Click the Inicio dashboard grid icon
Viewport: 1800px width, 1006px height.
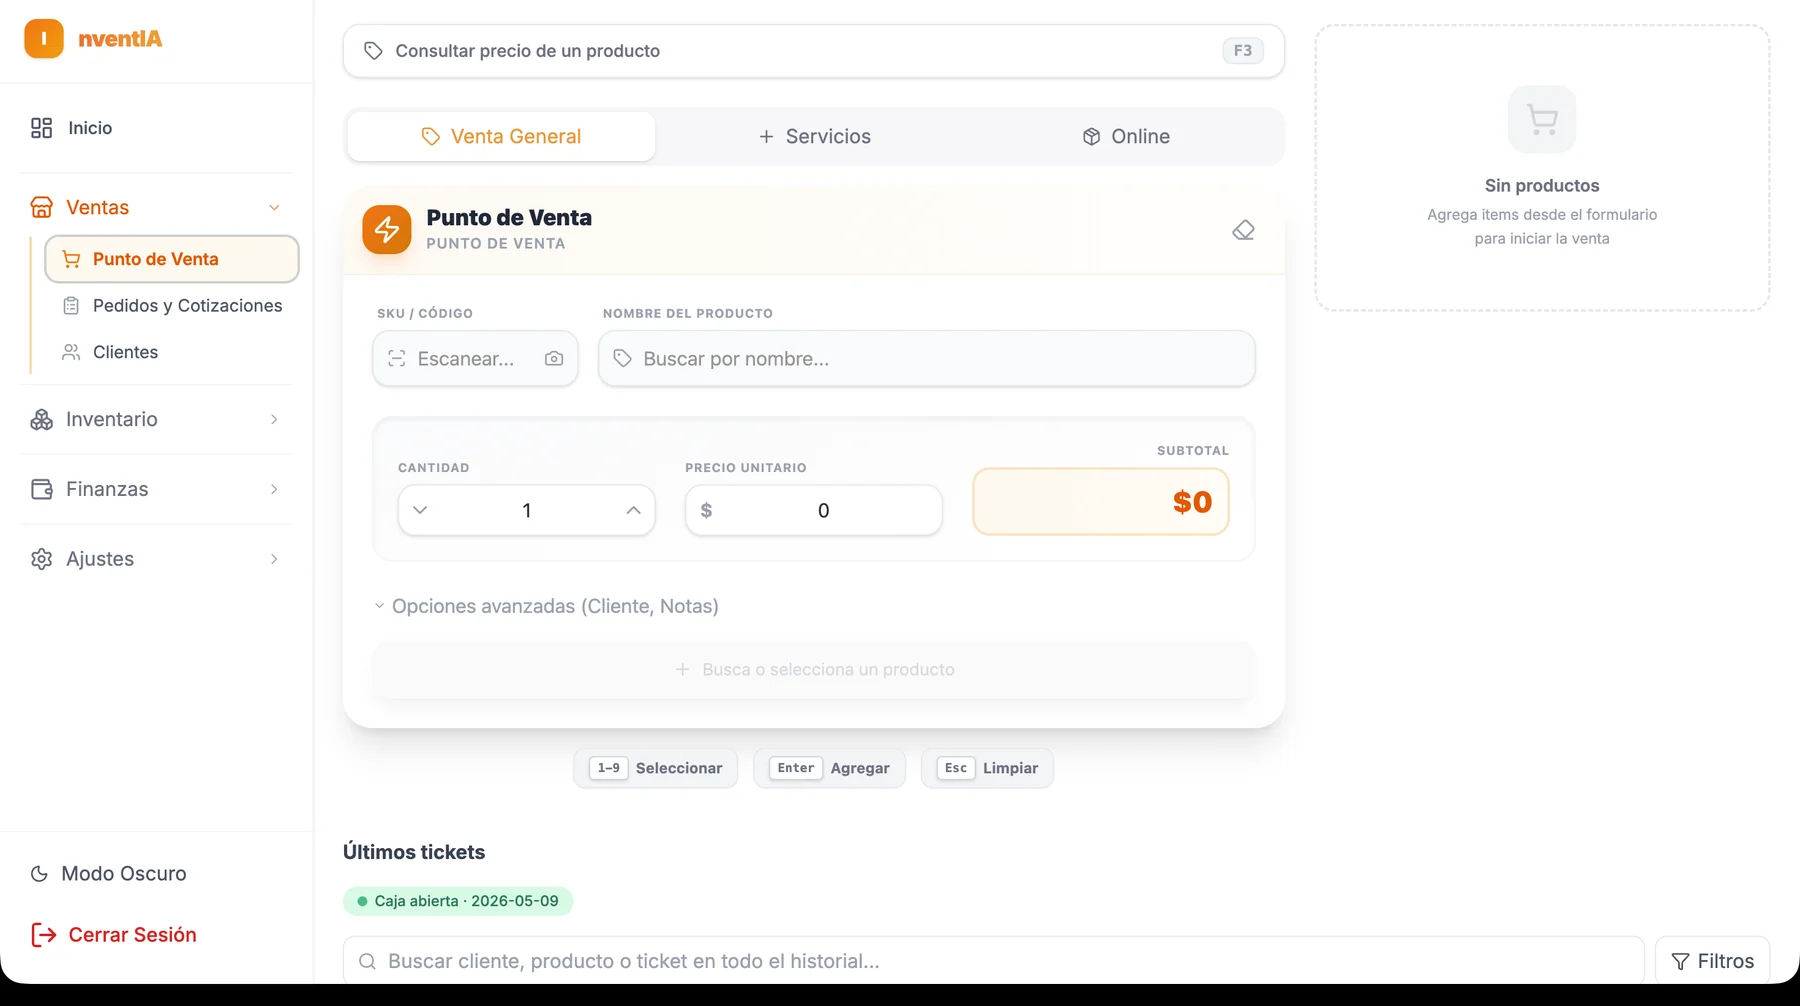pos(41,128)
